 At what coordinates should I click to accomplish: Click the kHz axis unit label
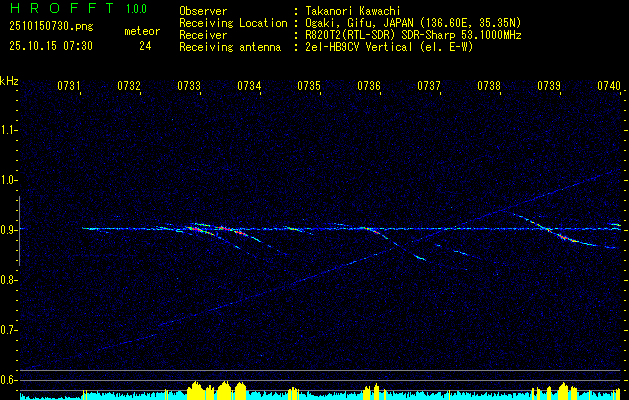point(9,81)
